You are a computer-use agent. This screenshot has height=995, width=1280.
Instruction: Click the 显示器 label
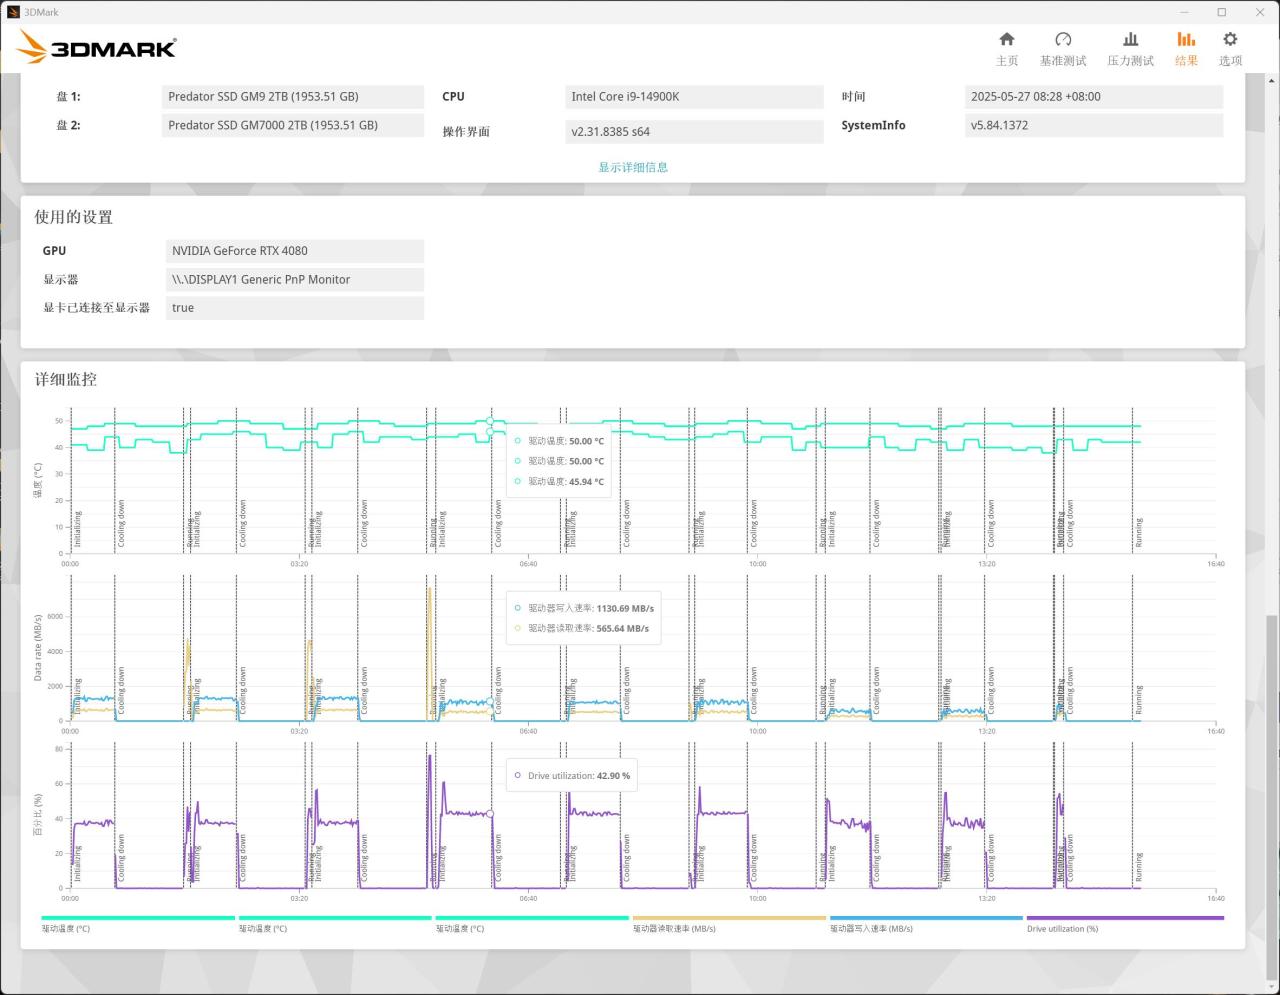point(60,280)
